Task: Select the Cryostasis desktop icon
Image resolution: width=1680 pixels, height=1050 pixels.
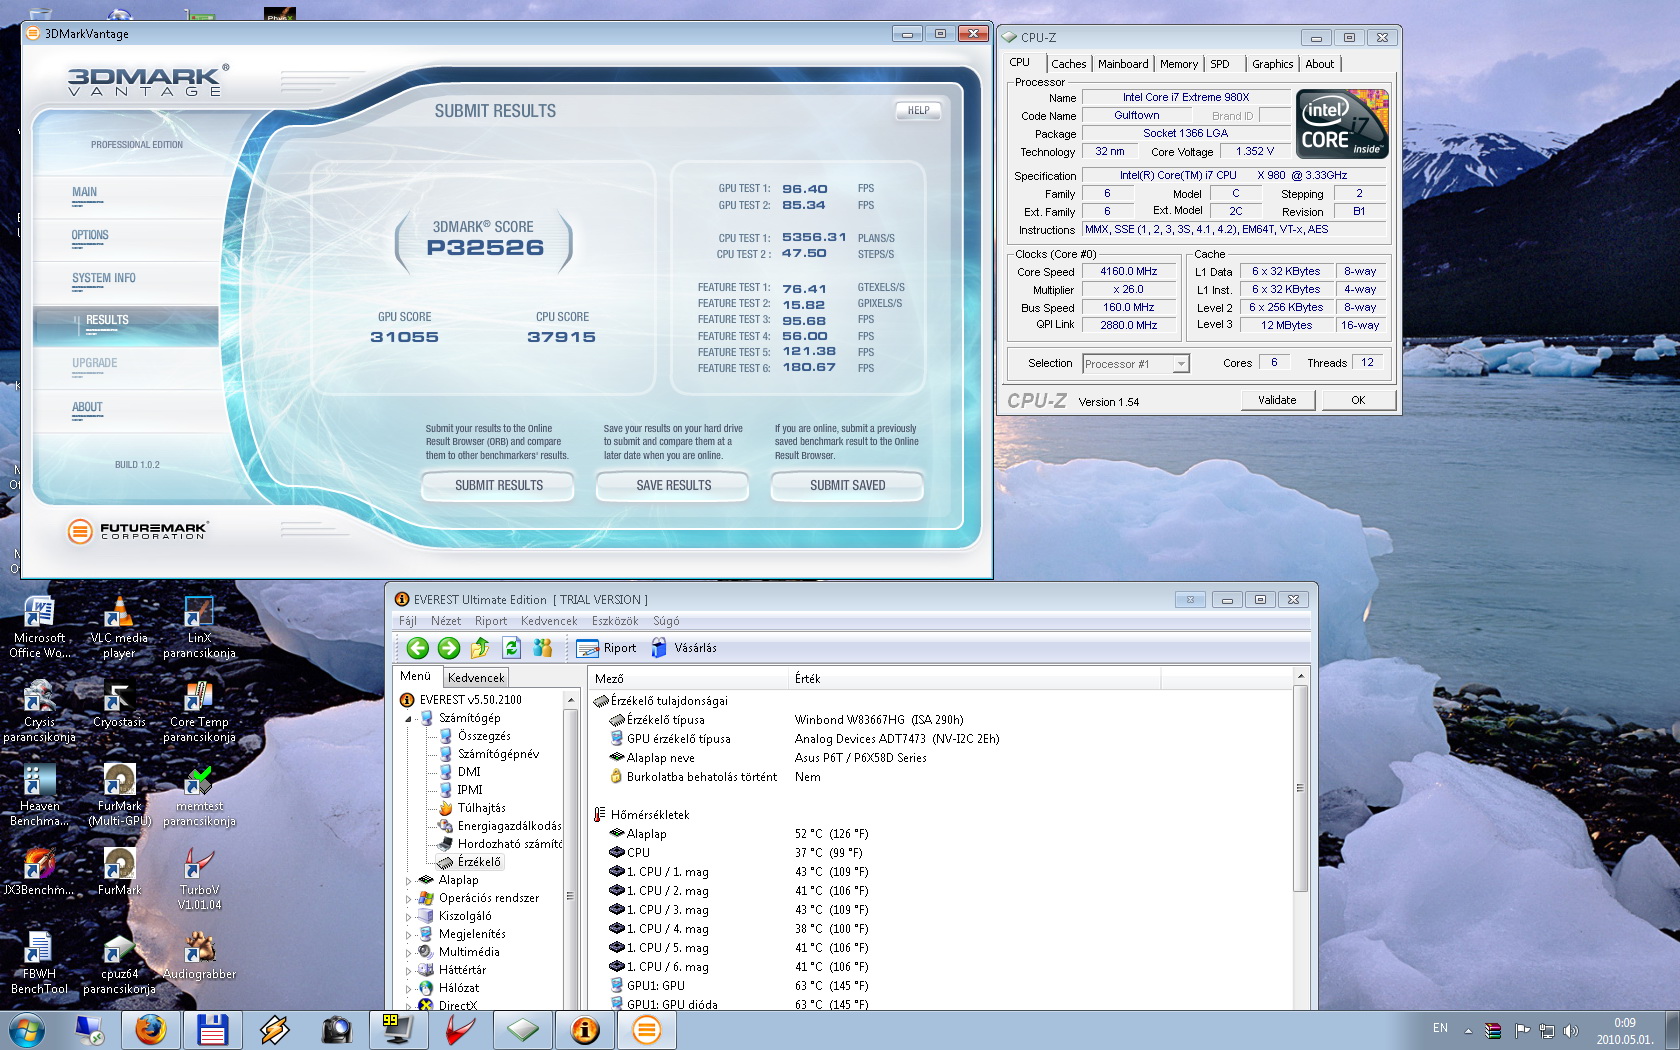Action: 119,704
